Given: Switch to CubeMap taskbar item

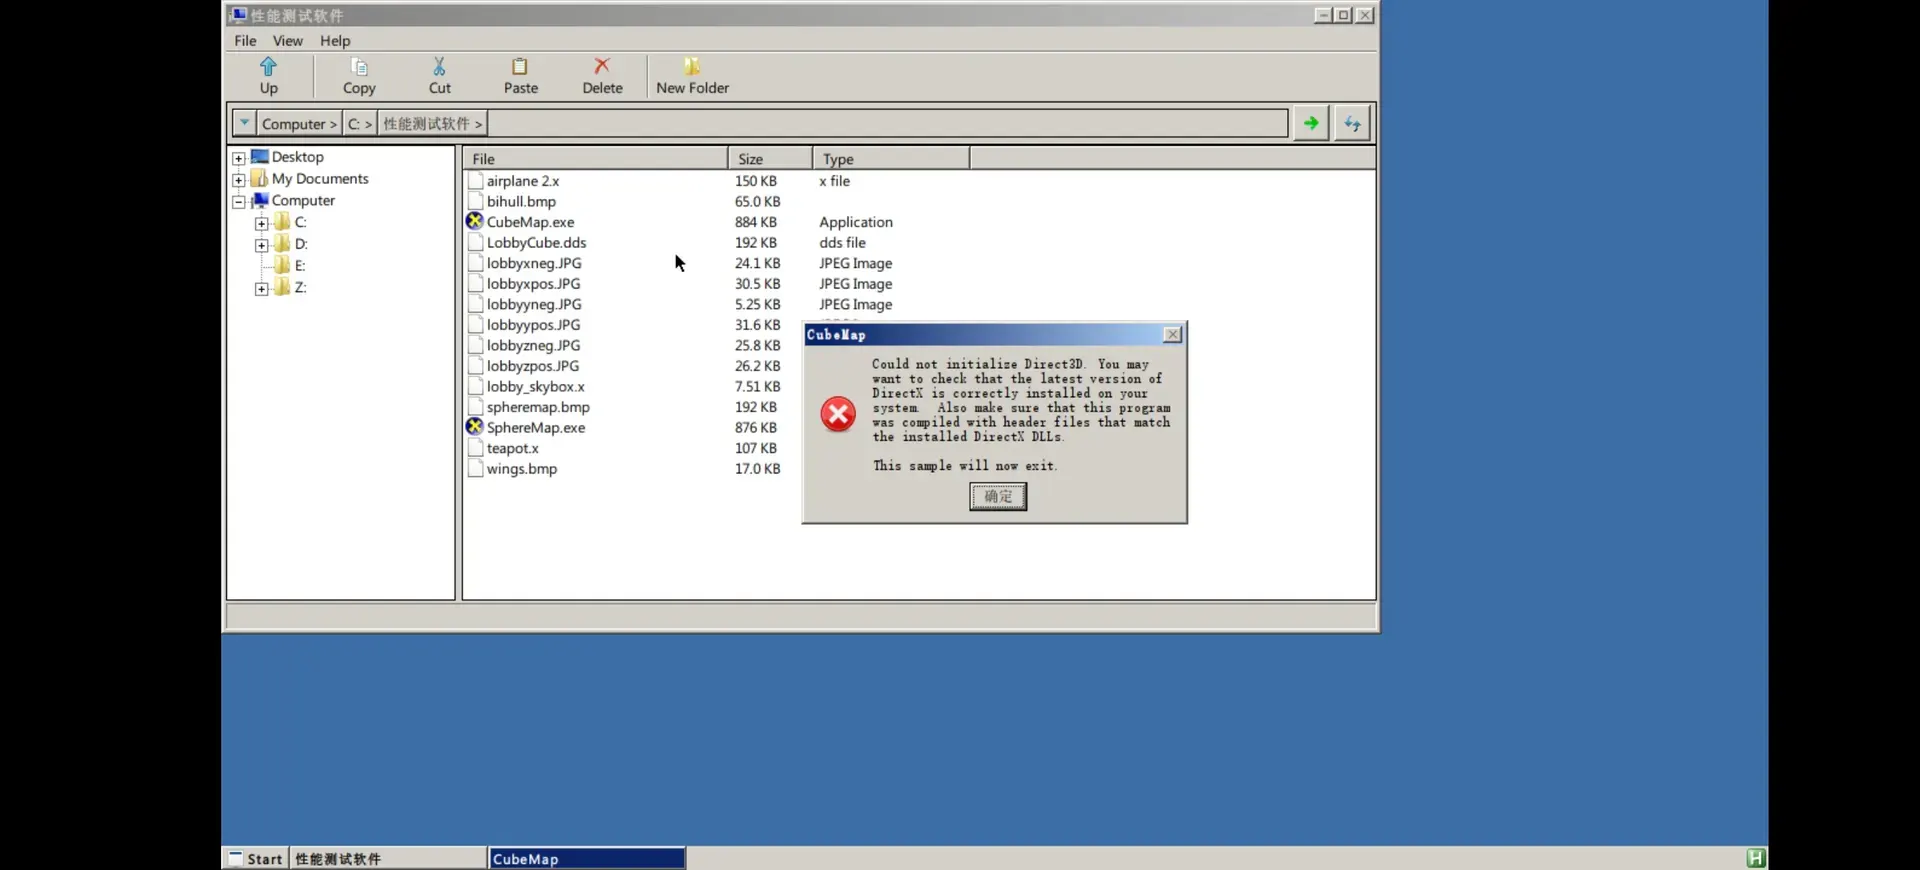Looking at the screenshot, I should (x=587, y=858).
